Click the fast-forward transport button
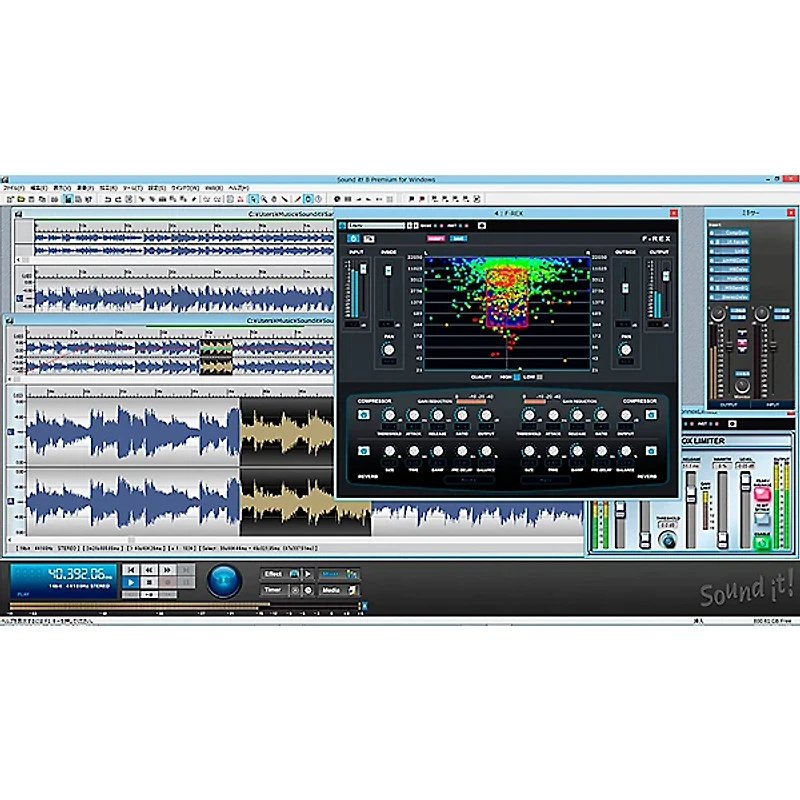The height and width of the screenshot is (800, 800). (x=167, y=568)
